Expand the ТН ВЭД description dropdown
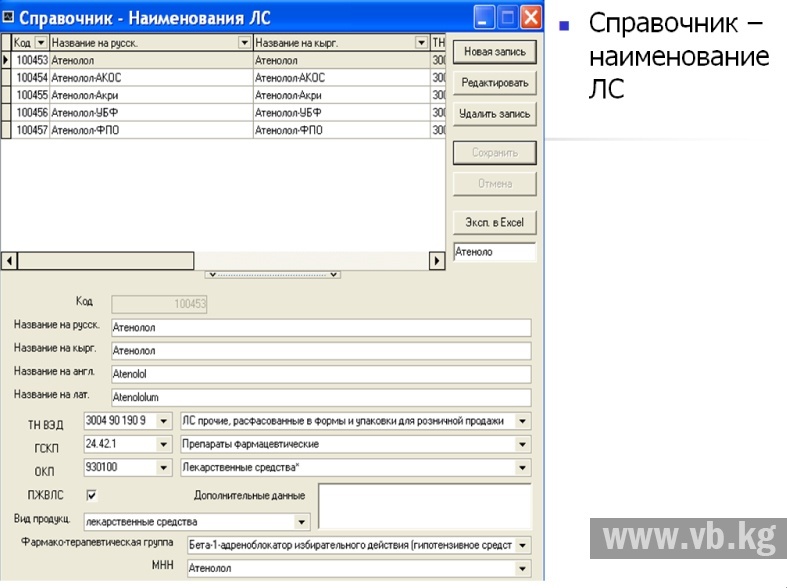 click(522, 421)
